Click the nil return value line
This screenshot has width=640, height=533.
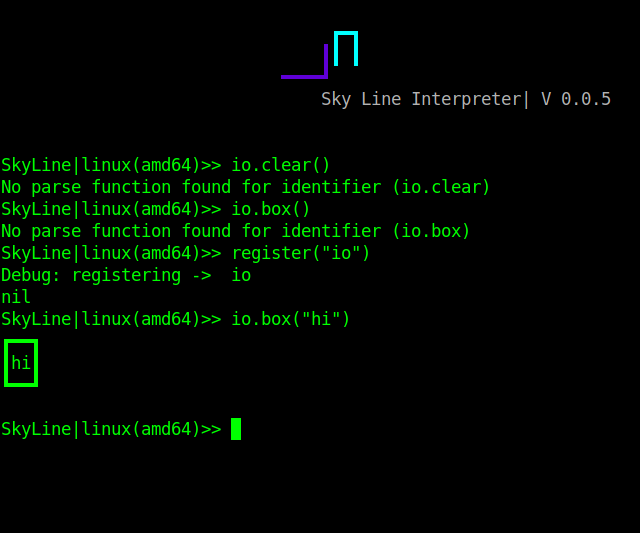click(x=16, y=297)
